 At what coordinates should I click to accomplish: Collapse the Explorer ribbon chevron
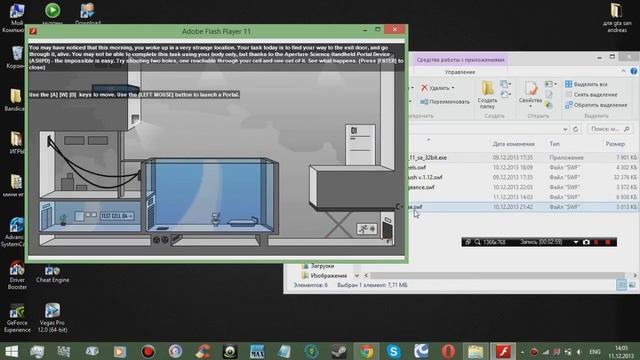click(x=623, y=71)
